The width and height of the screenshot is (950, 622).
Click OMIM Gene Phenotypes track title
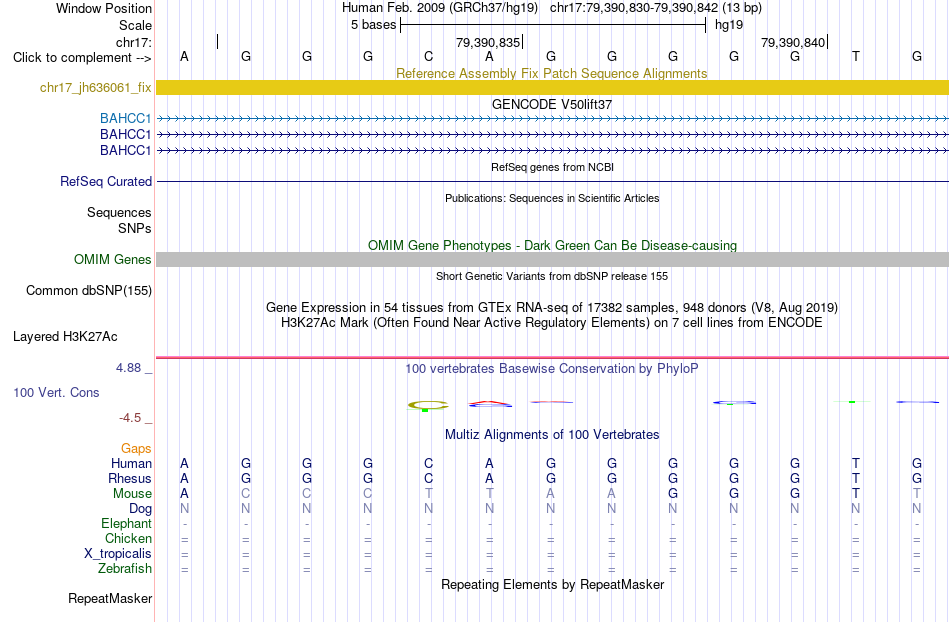(x=552, y=245)
